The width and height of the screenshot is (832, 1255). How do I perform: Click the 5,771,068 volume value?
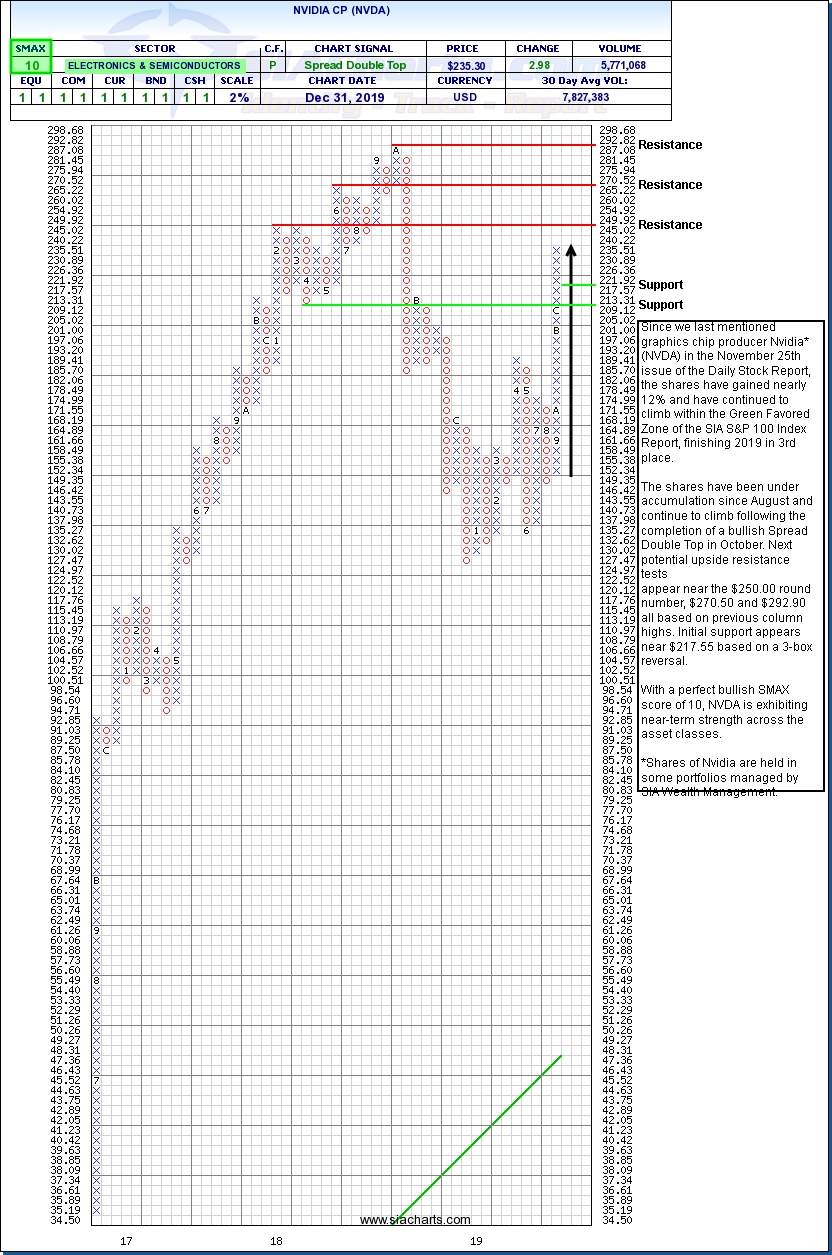click(x=620, y=65)
